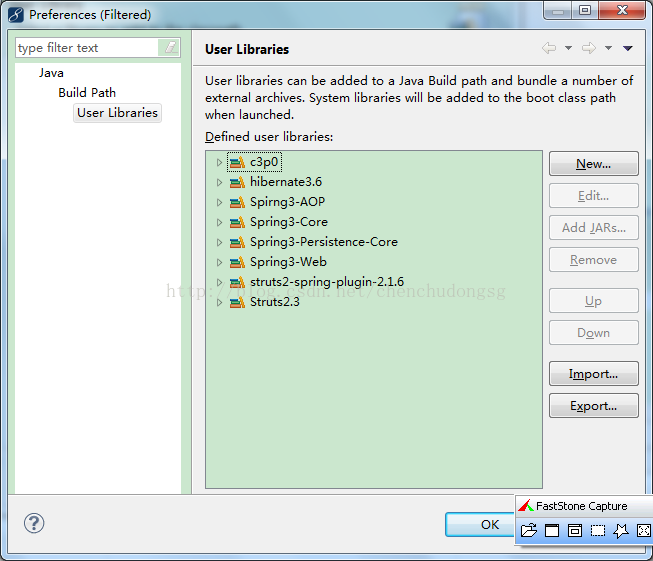
Task: Select the struts2-spring-plugin-2.1.6 label
Action: pyautogui.click(x=327, y=282)
